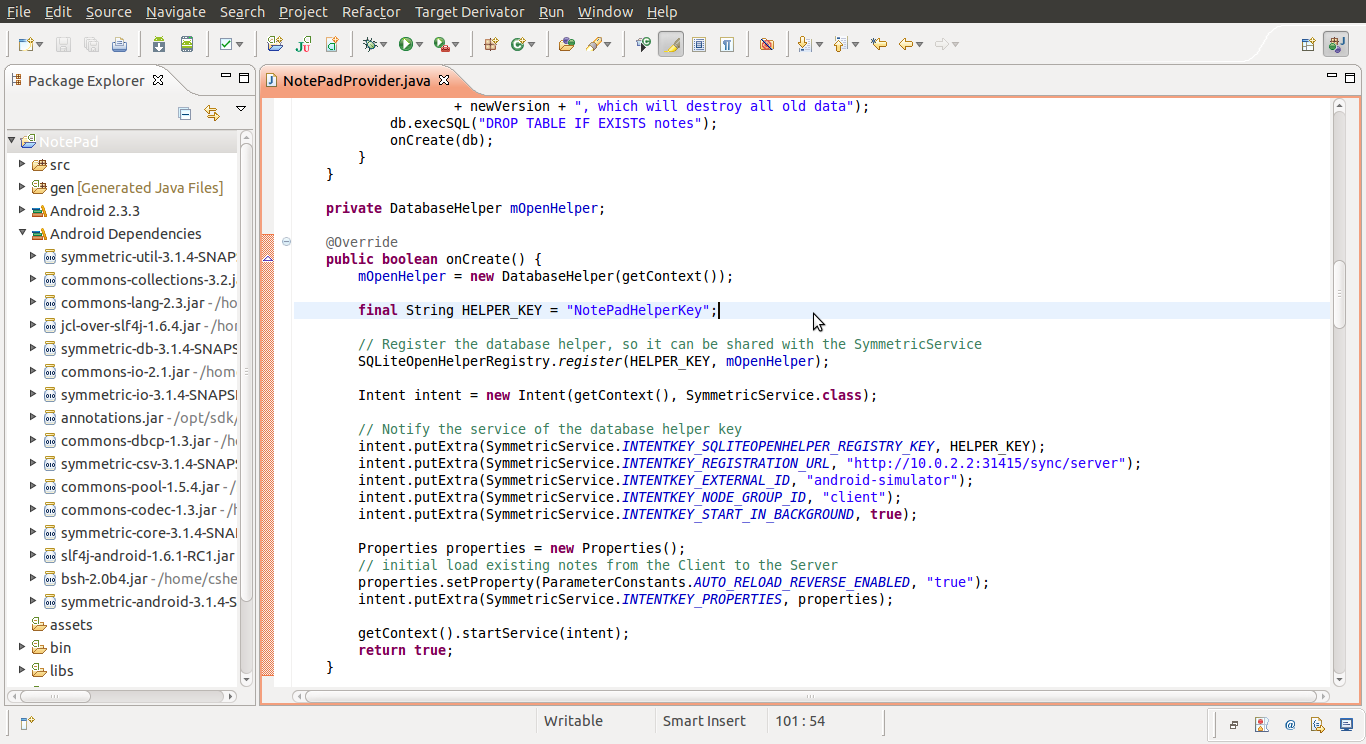This screenshot has height=744, width=1366.
Task: Click Collapse All in Package Explorer
Action: click(184, 113)
